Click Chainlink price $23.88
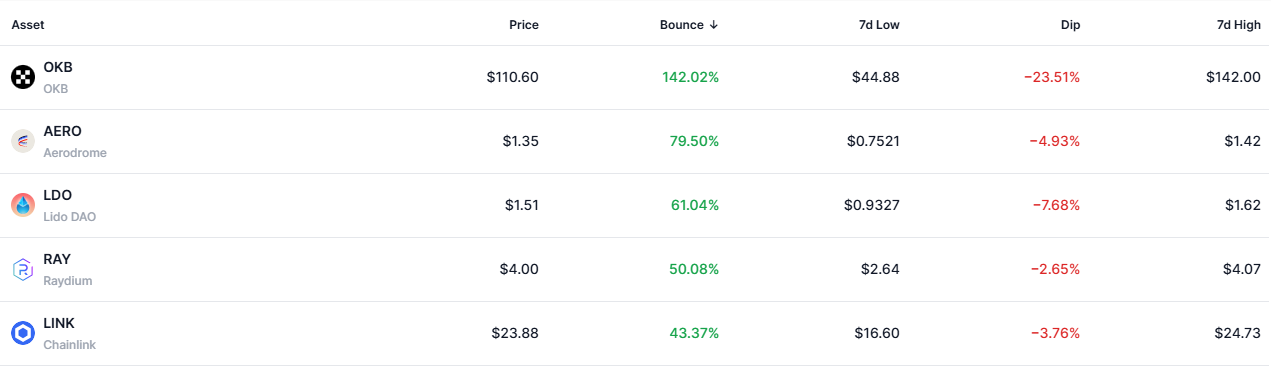Screen dimensions: 1271x366 (515, 333)
